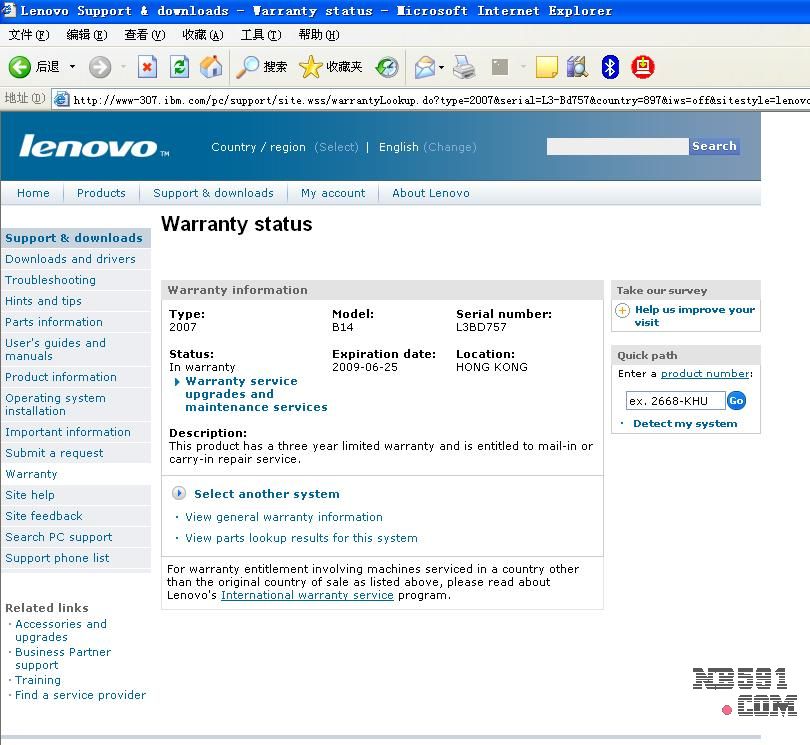Click the product number input field
This screenshot has width=810, height=745.
(x=674, y=401)
